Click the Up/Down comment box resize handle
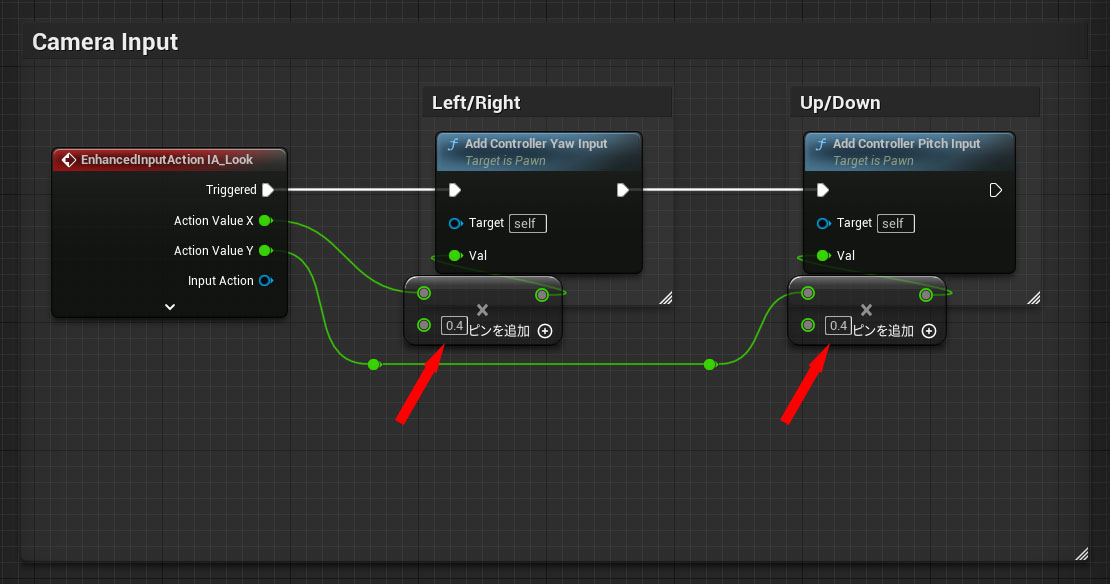The height and width of the screenshot is (584, 1110). point(1034,298)
